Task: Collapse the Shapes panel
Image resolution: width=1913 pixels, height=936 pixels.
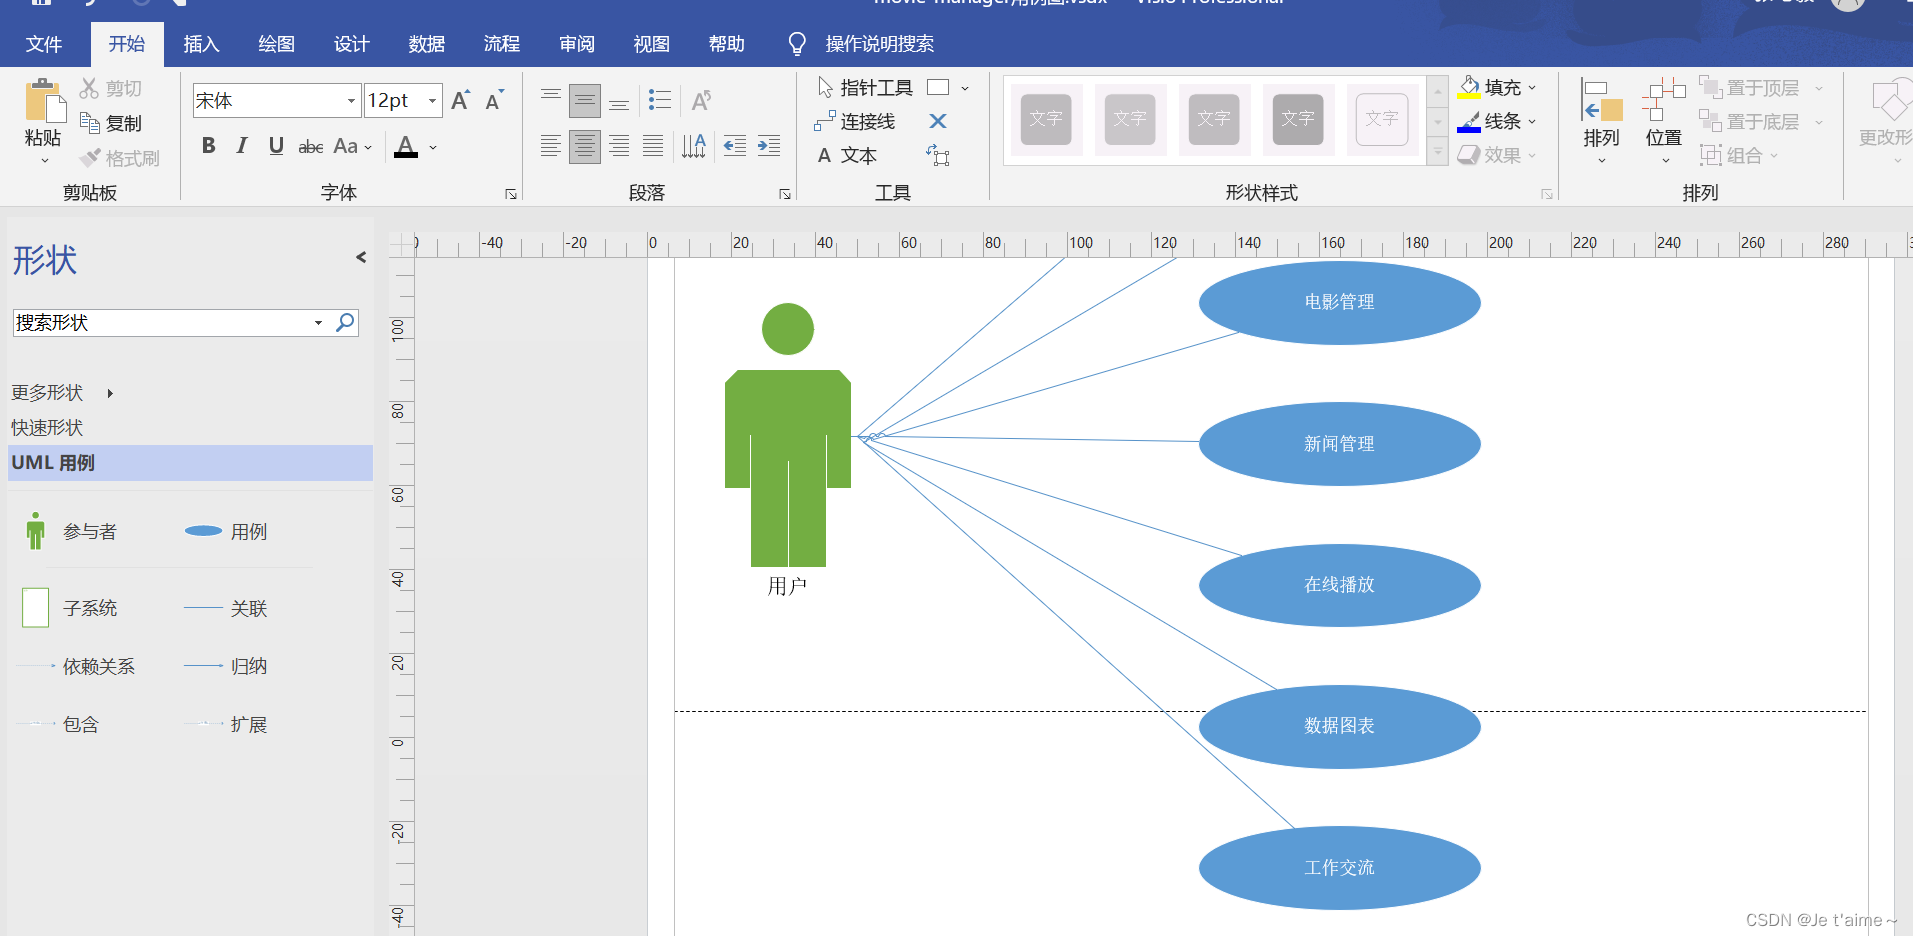Action: point(361,257)
